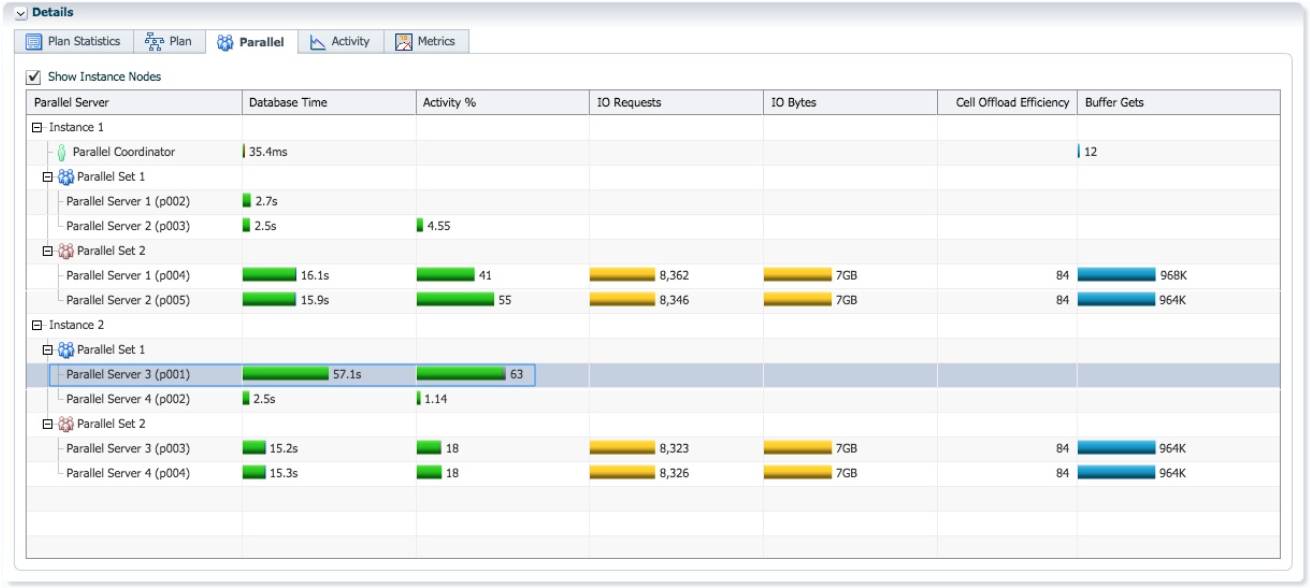Click the 41 activity percent value
This screenshot has height=588, width=1310.
(485, 275)
